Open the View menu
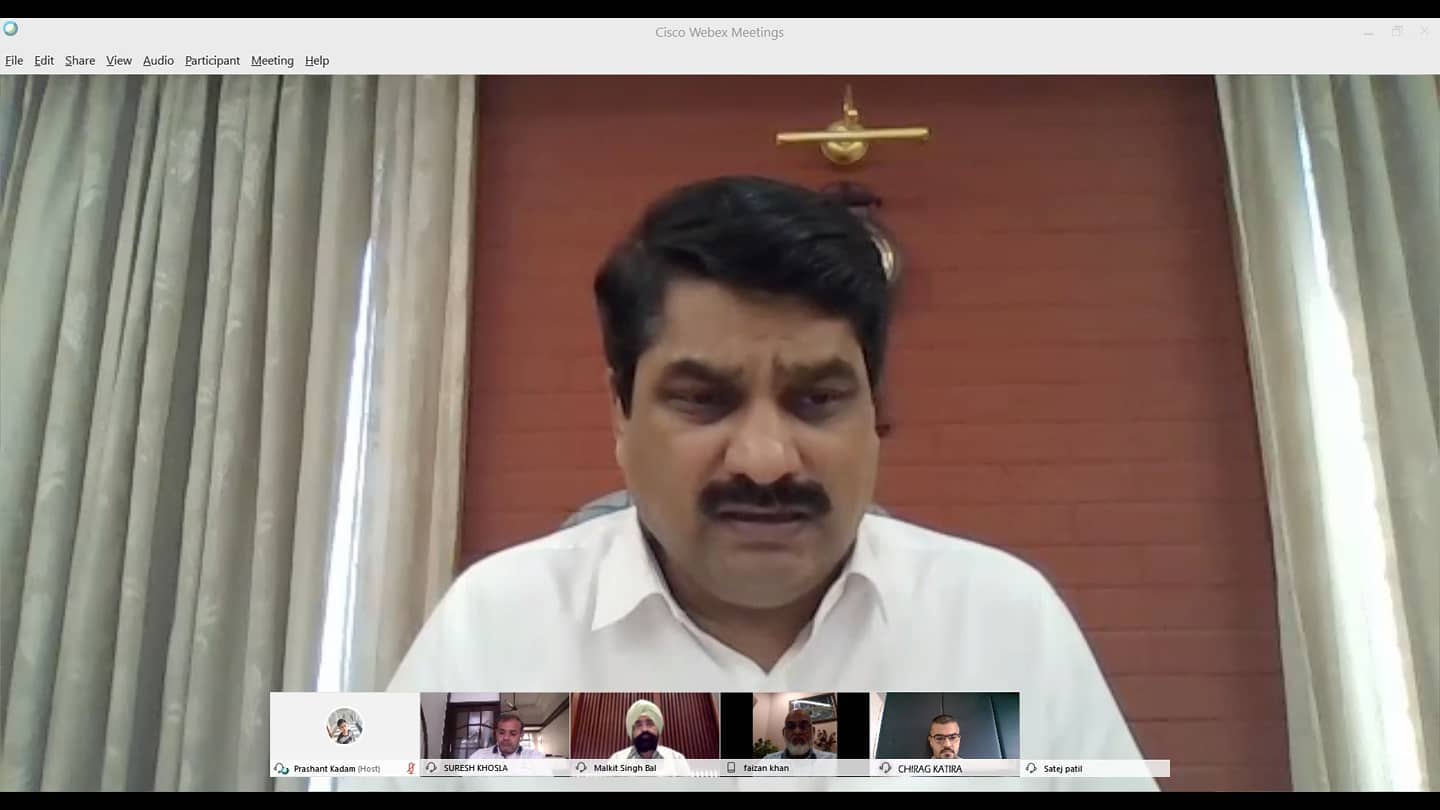 click(119, 60)
